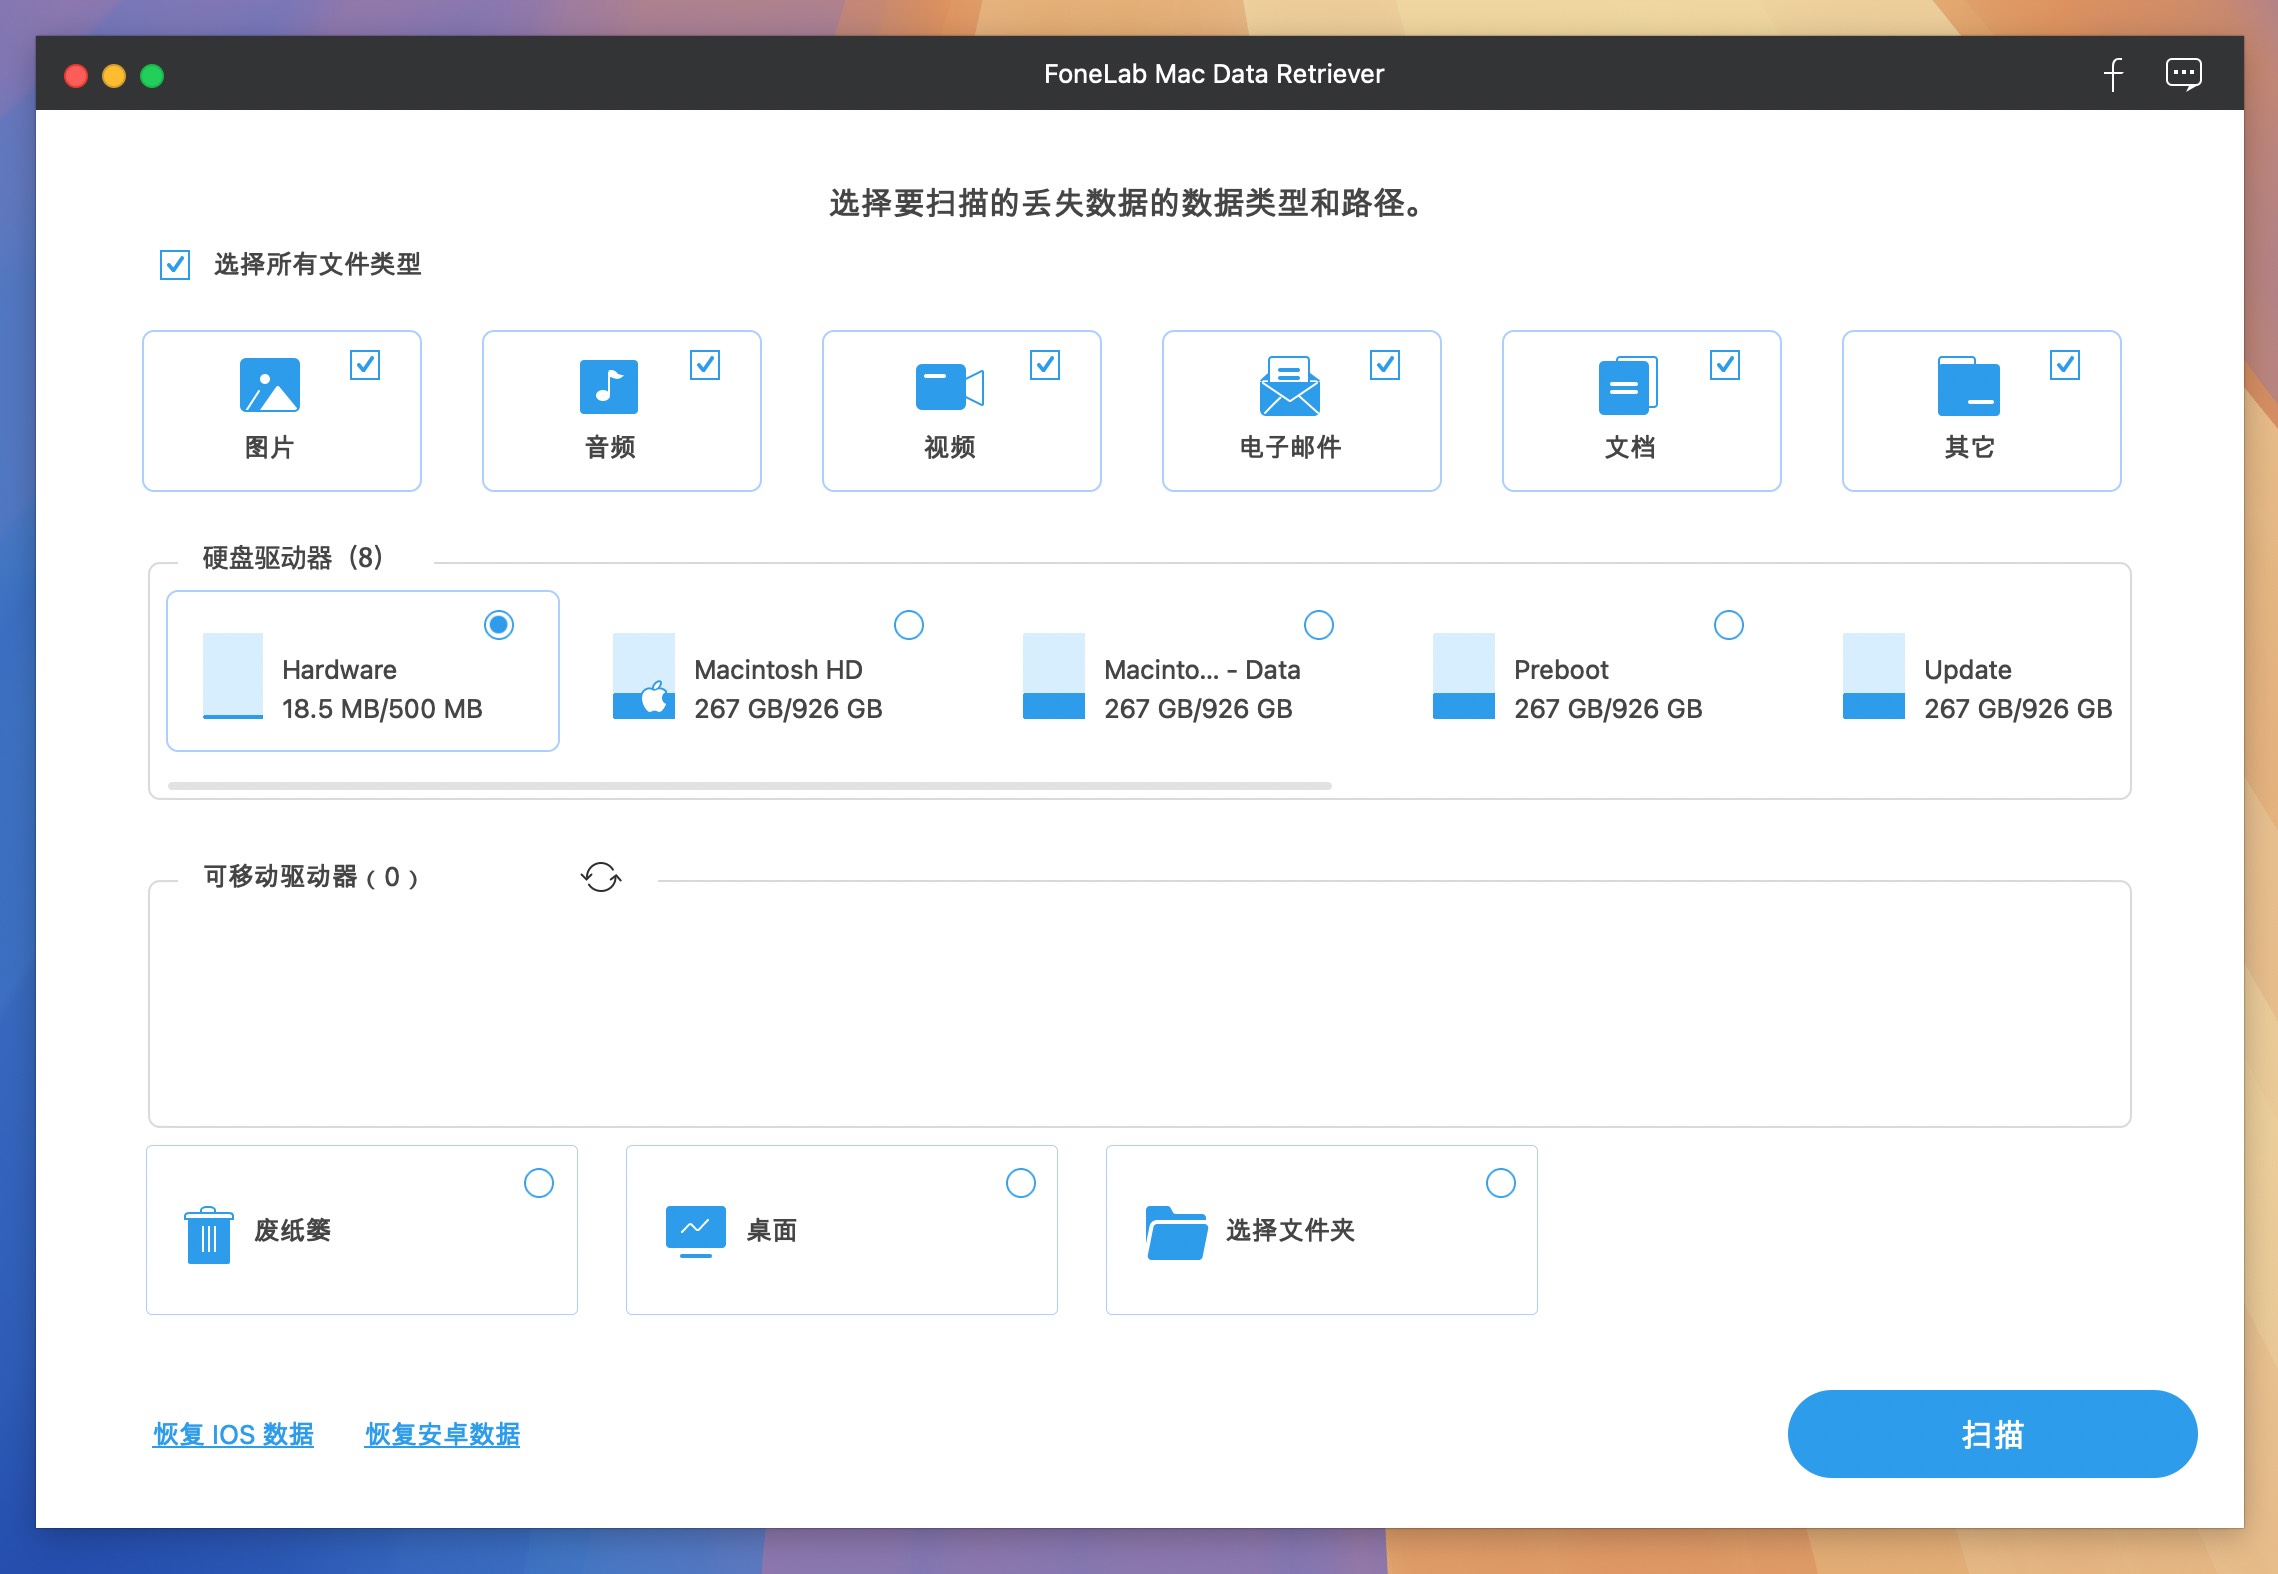2278x1574 pixels.
Task: Toggle the select all file types checkbox
Action: tap(175, 265)
